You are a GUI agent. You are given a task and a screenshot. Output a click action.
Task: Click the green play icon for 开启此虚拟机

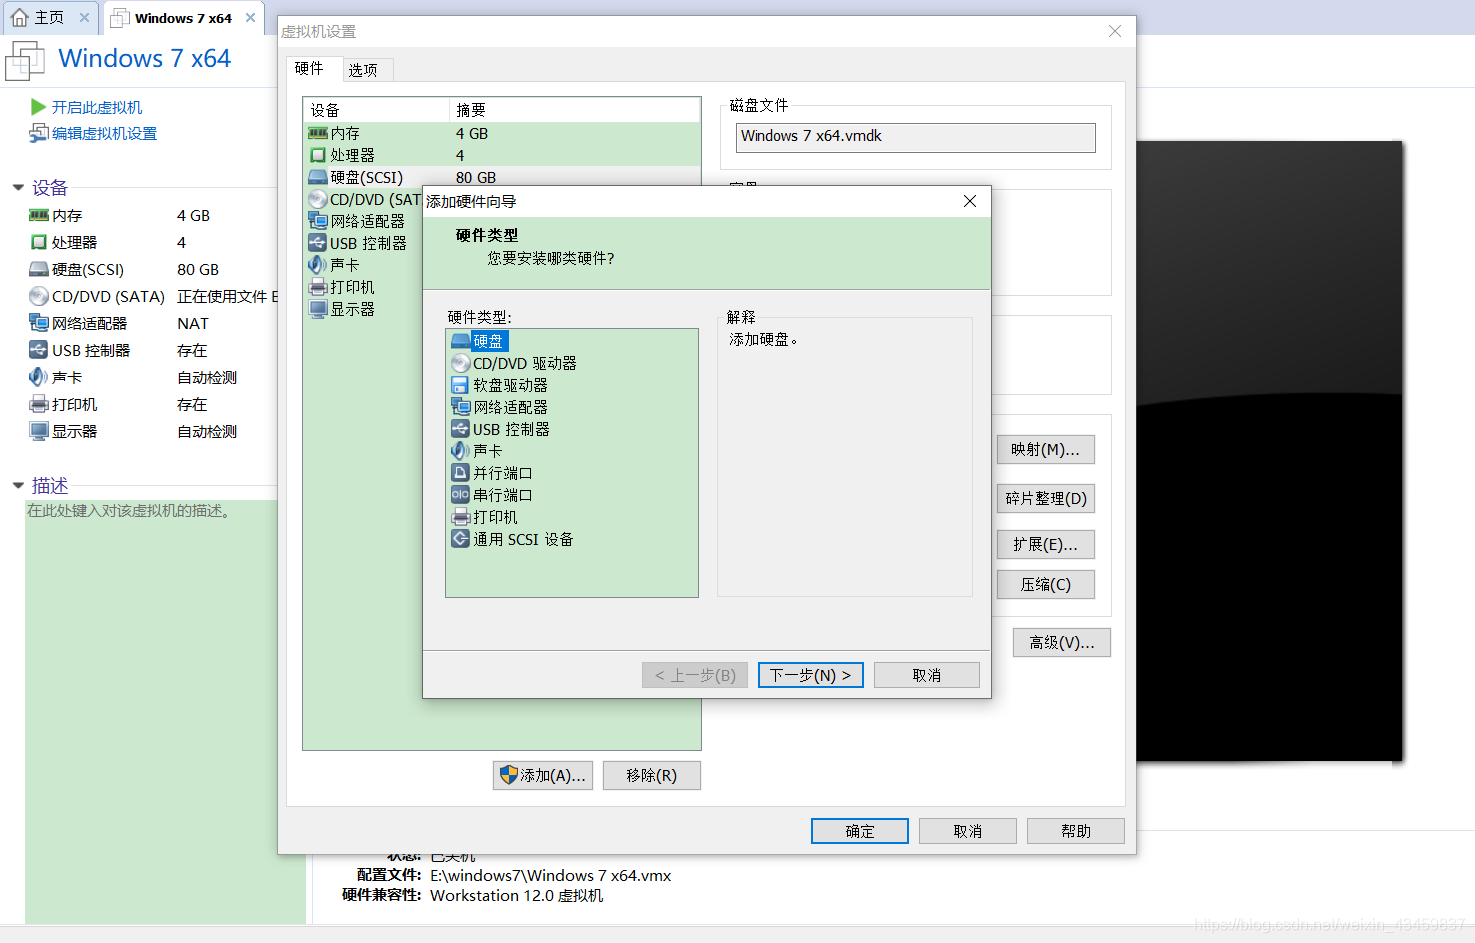[38, 107]
